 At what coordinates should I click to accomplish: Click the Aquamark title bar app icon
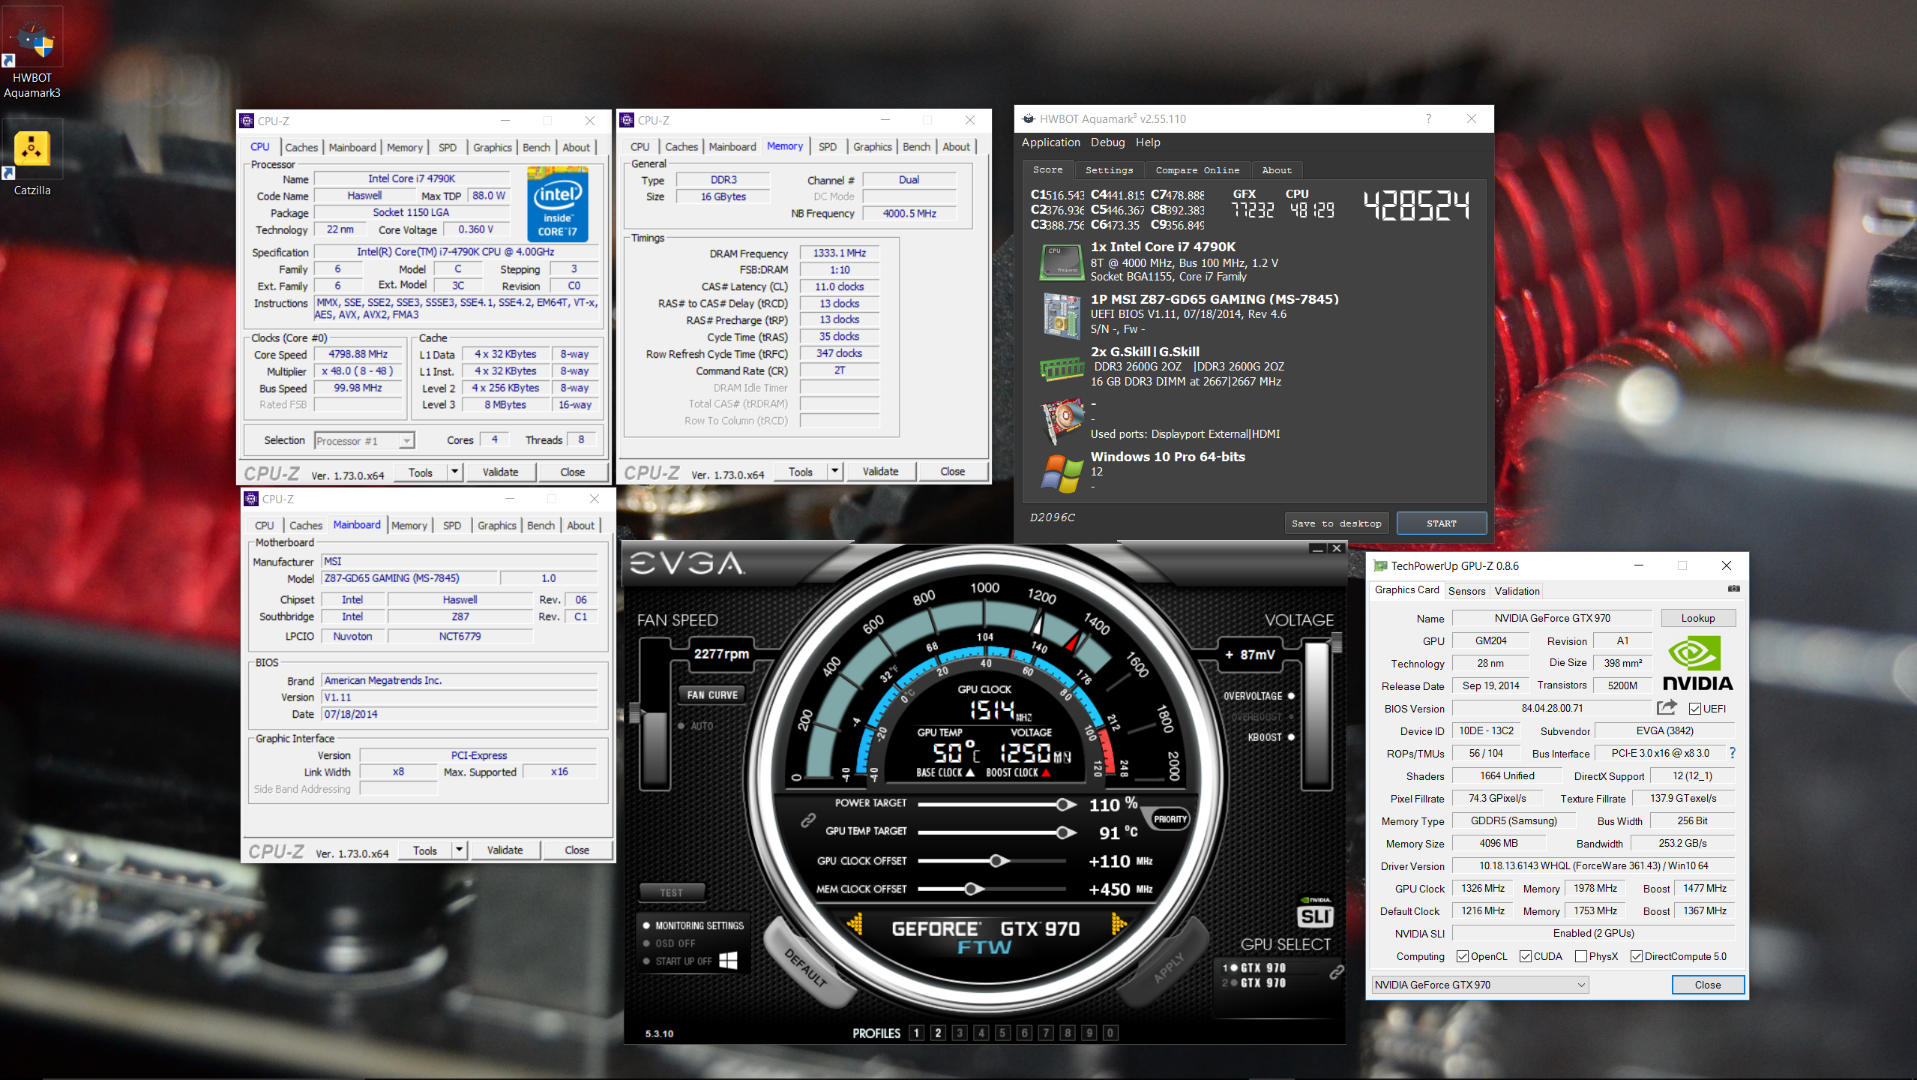point(1027,118)
